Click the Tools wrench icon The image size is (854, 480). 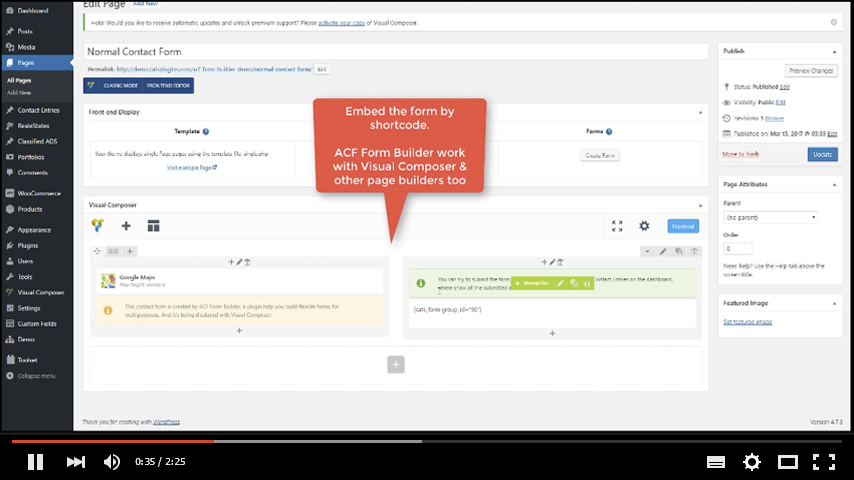coord(10,277)
